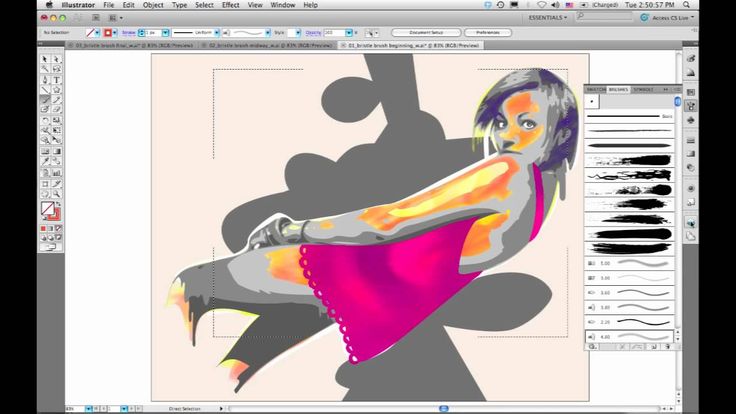736x414 pixels.
Task: Open Brush Libraries menu at panel bottom
Action: 592,346
